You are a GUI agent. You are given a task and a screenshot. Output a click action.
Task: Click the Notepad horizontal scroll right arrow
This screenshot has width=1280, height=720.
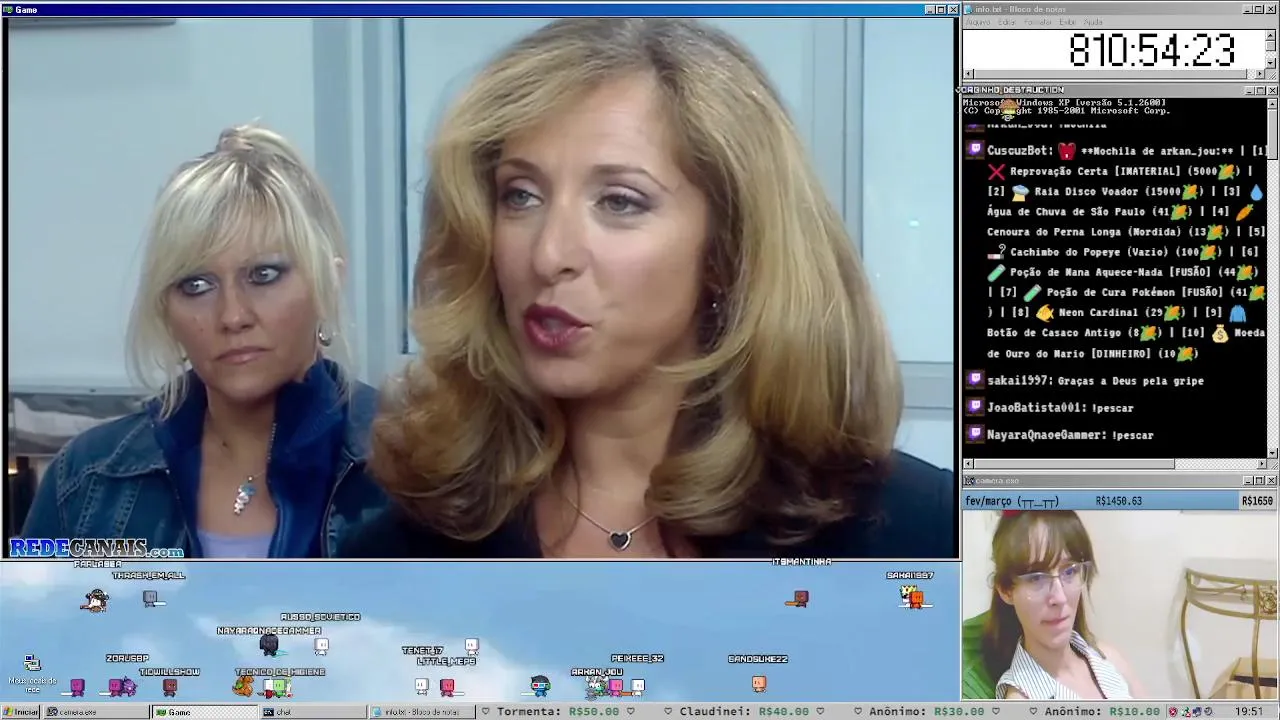pos(1260,74)
